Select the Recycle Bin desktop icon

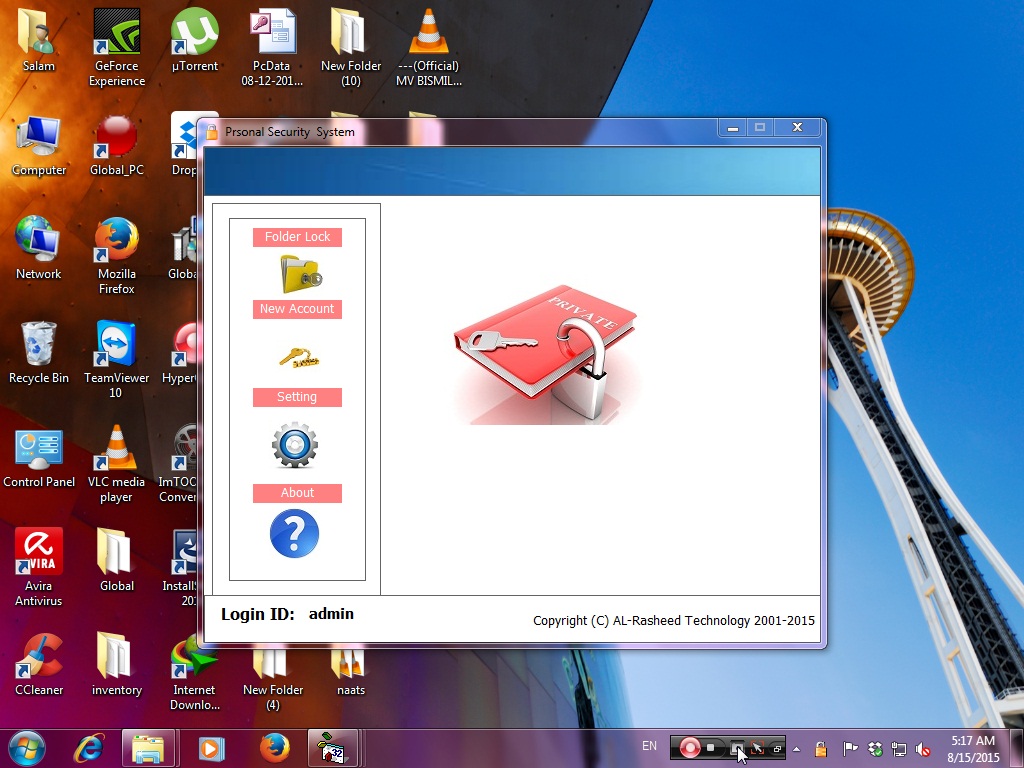pyautogui.click(x=39, y=353)
